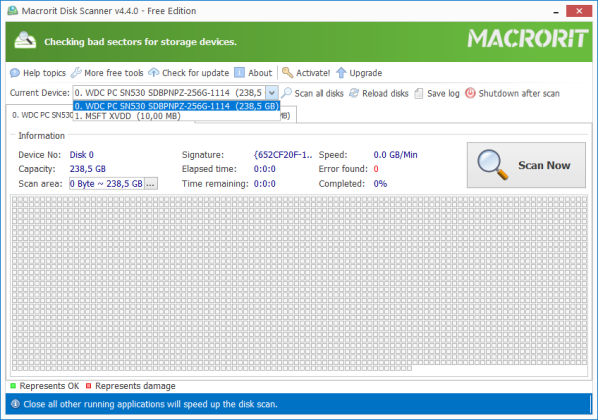
Task: Open Help topics
Action: (x=38, y=73)
